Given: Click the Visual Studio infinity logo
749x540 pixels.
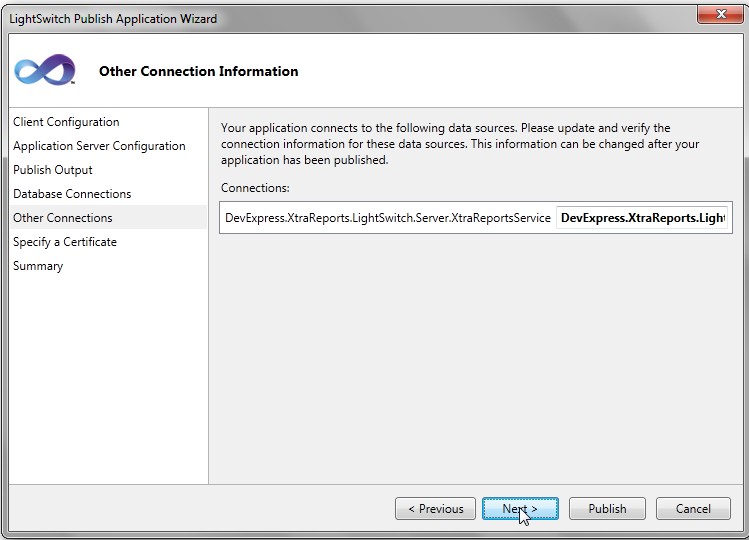Looking at the screenshot, I should point(45,71).
